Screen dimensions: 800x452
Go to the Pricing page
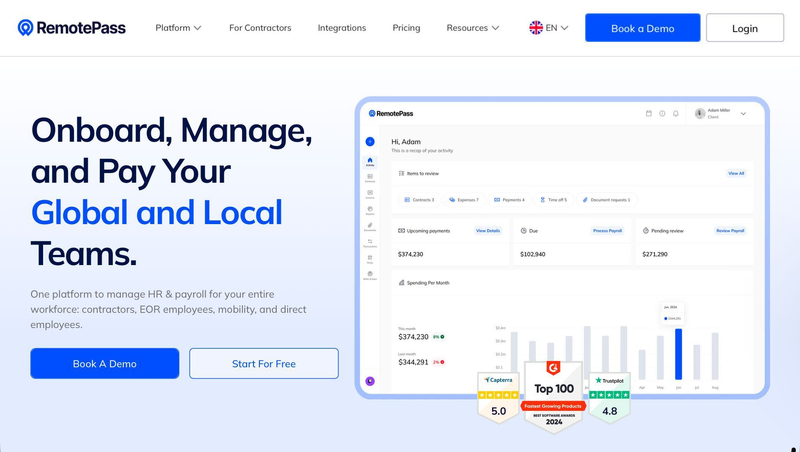pyautogui.click(x=406, y=28)
